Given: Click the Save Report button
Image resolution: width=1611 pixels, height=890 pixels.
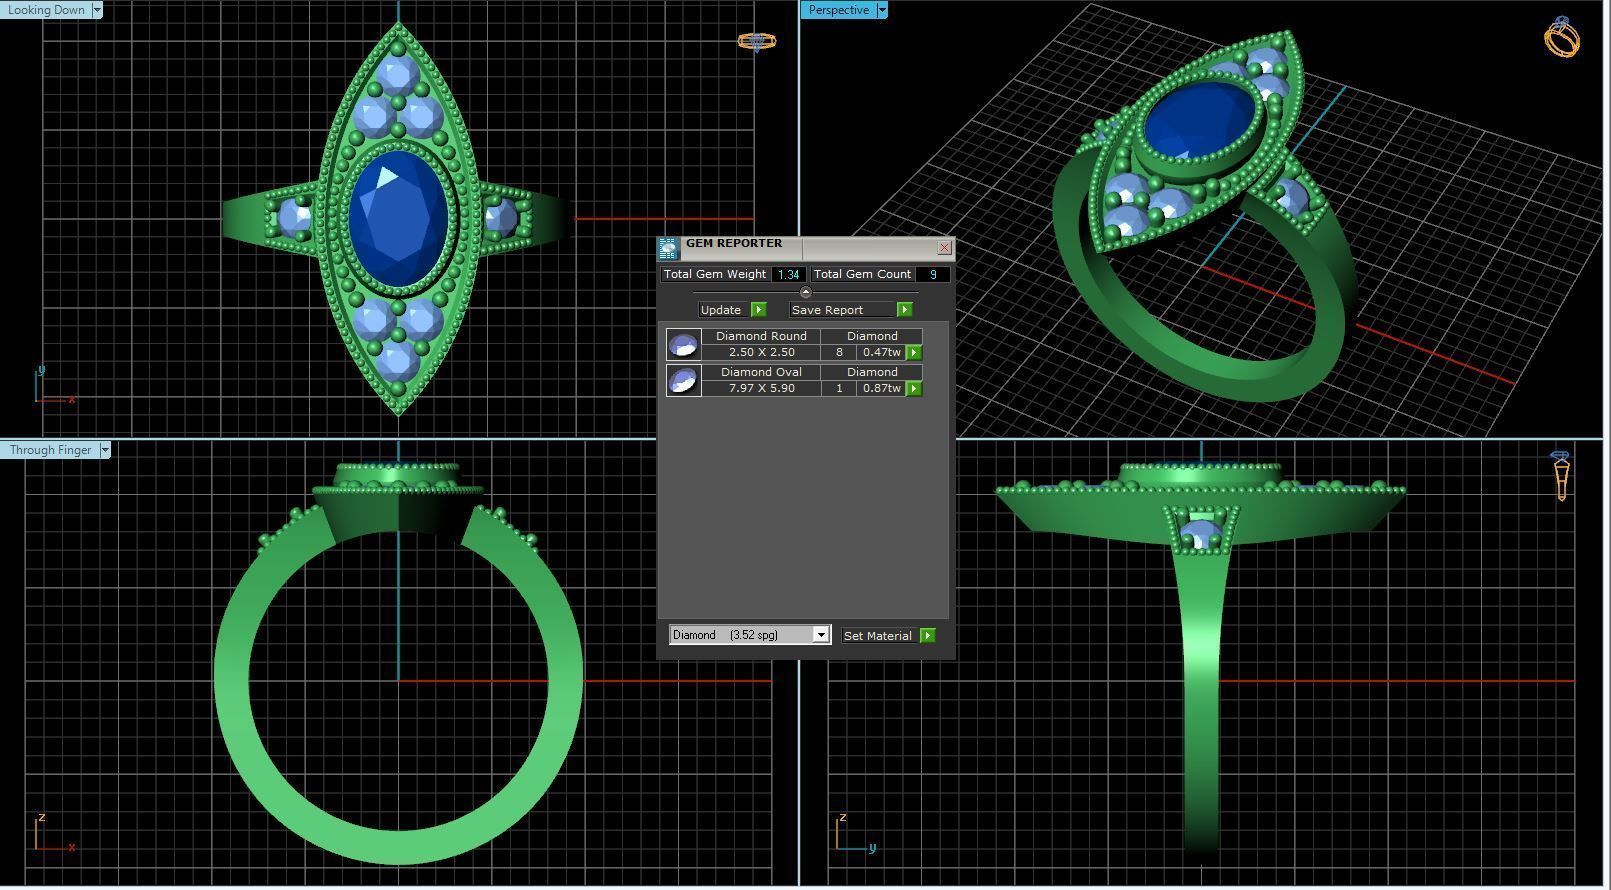Looking at the screenshot, I should (x=841, y=310).
